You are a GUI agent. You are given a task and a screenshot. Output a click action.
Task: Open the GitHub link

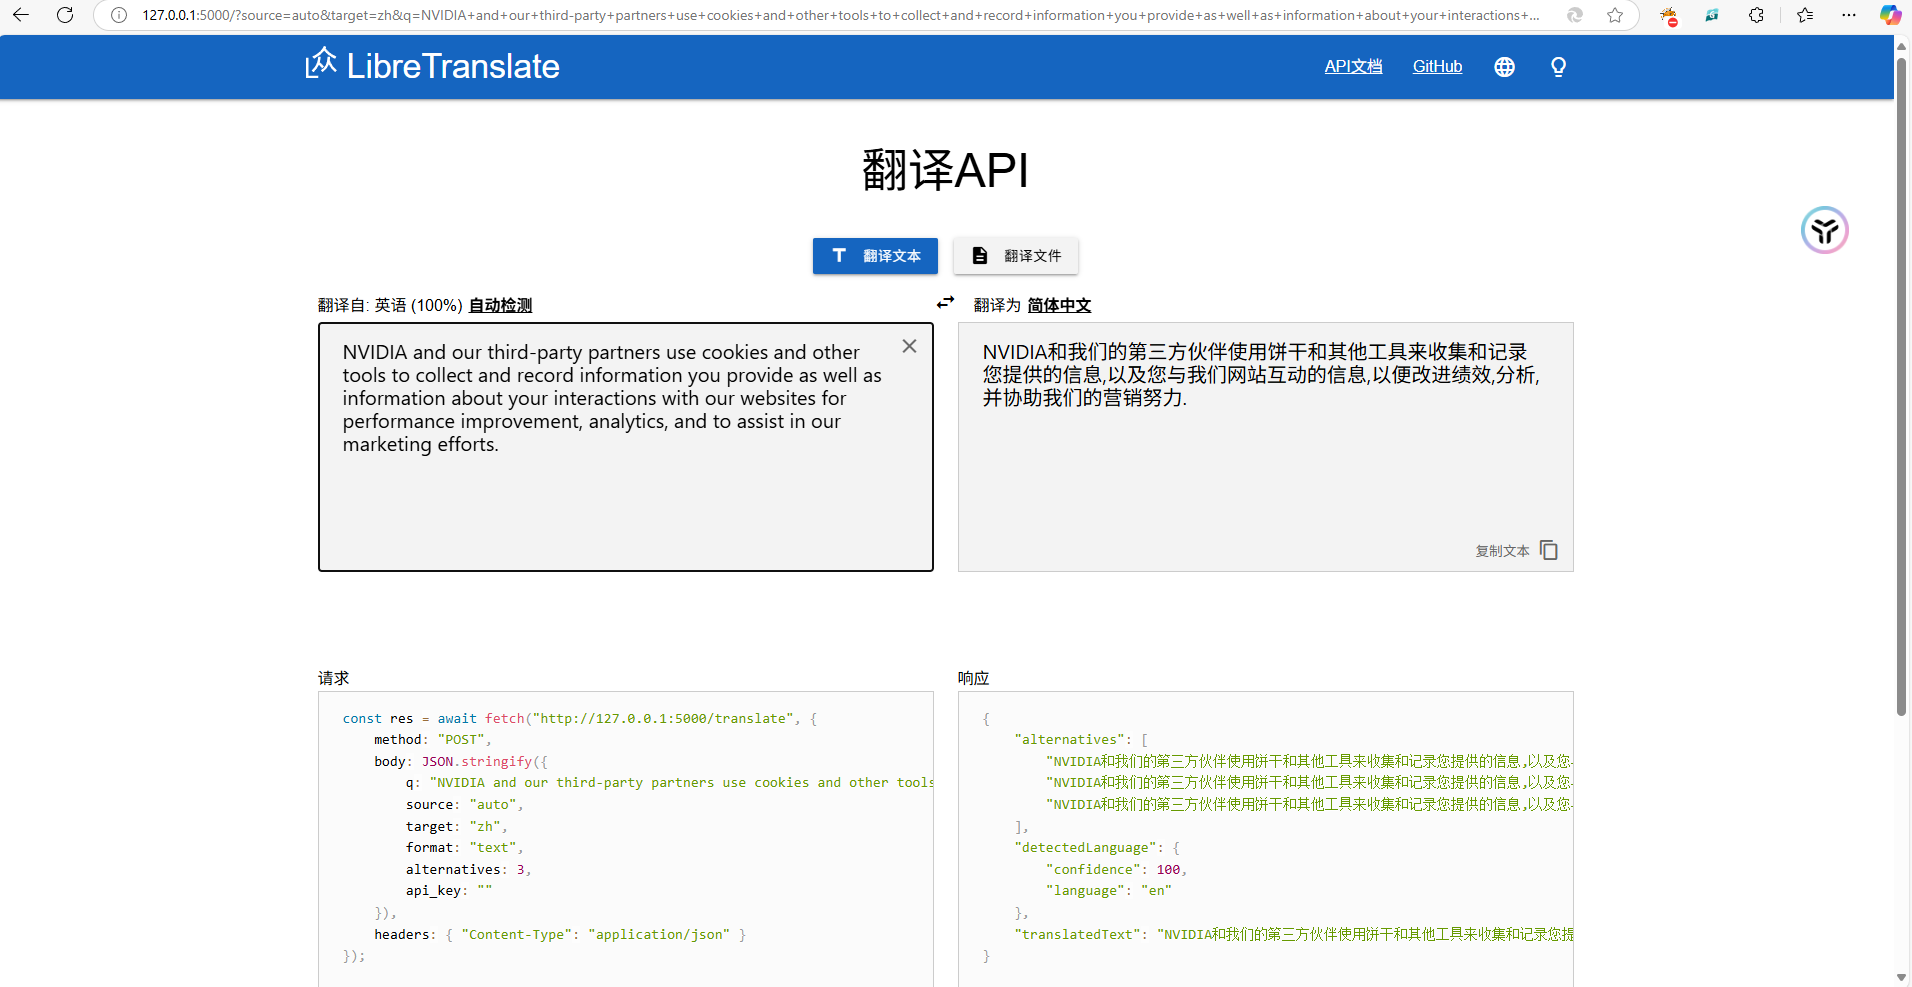coord(1437,67)
